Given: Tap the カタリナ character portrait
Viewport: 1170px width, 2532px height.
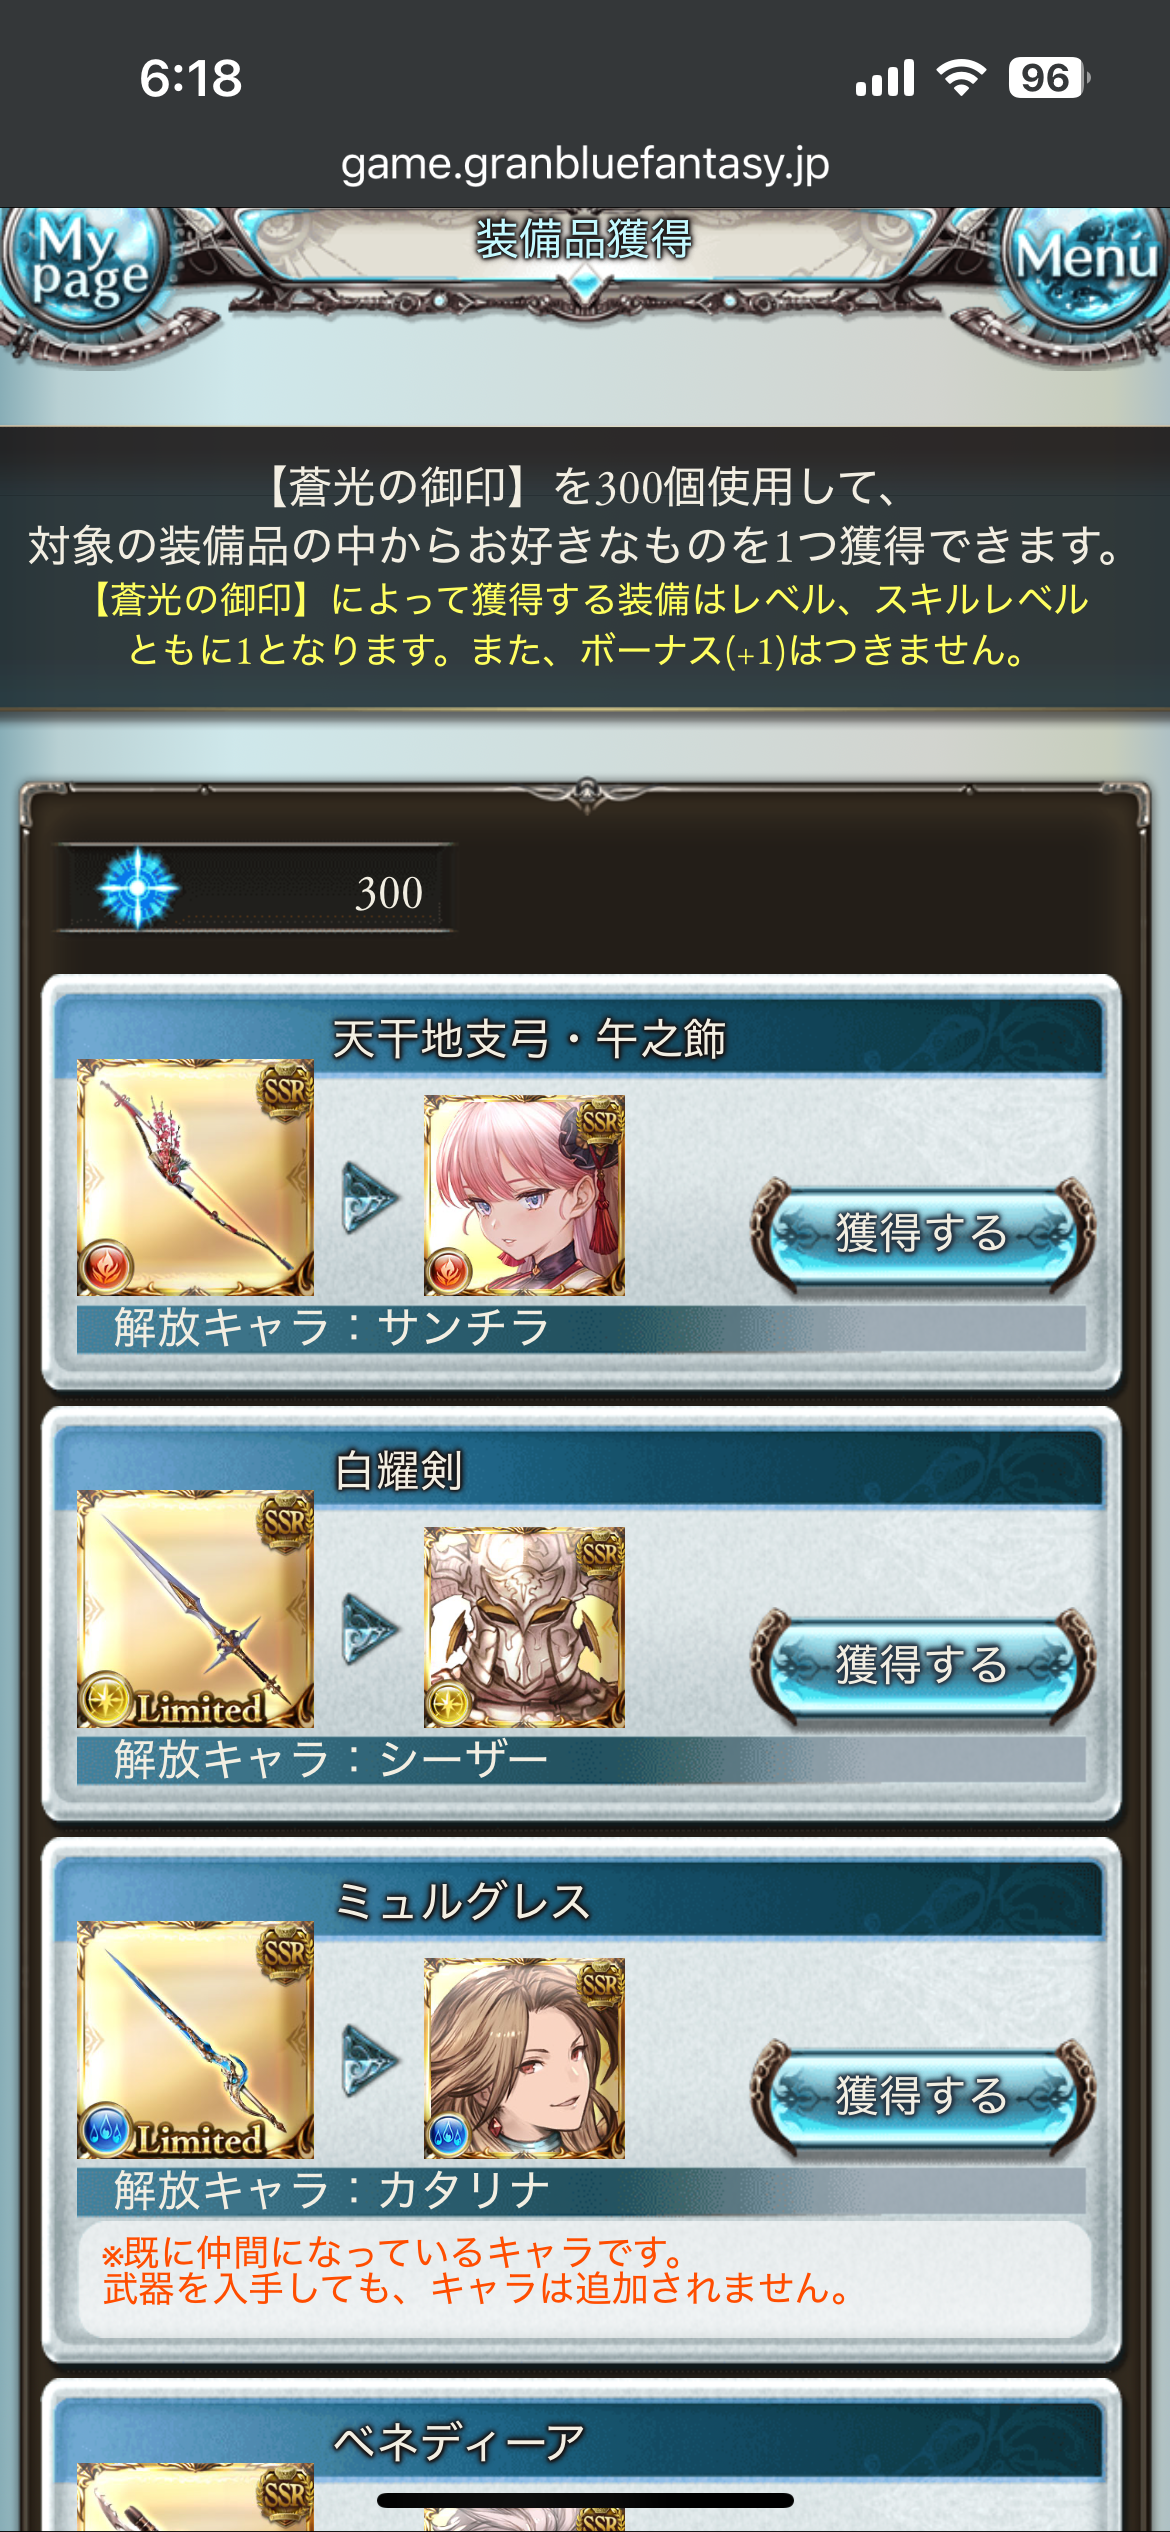Looking at the screenshot, I should pyautogui.click(x=524, y=2058).
